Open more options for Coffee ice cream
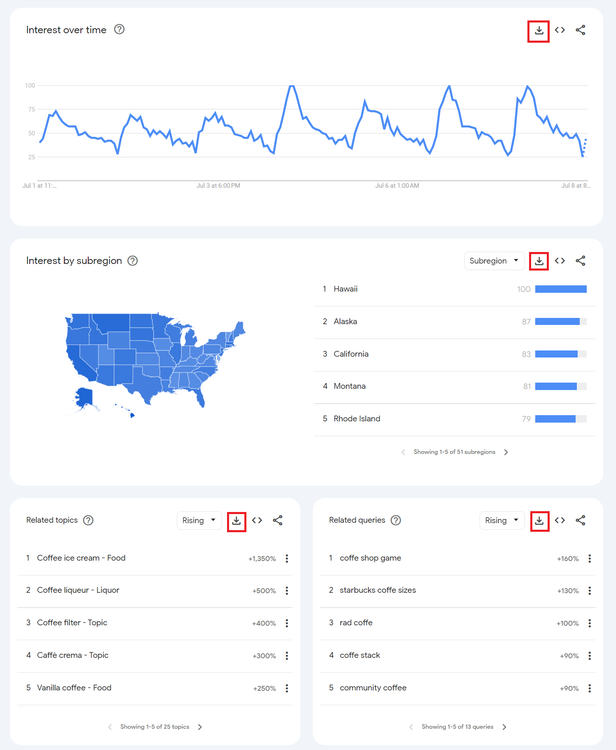Viewport: 616px width, 750px height. pyautogui.click(x=287, y=559)
